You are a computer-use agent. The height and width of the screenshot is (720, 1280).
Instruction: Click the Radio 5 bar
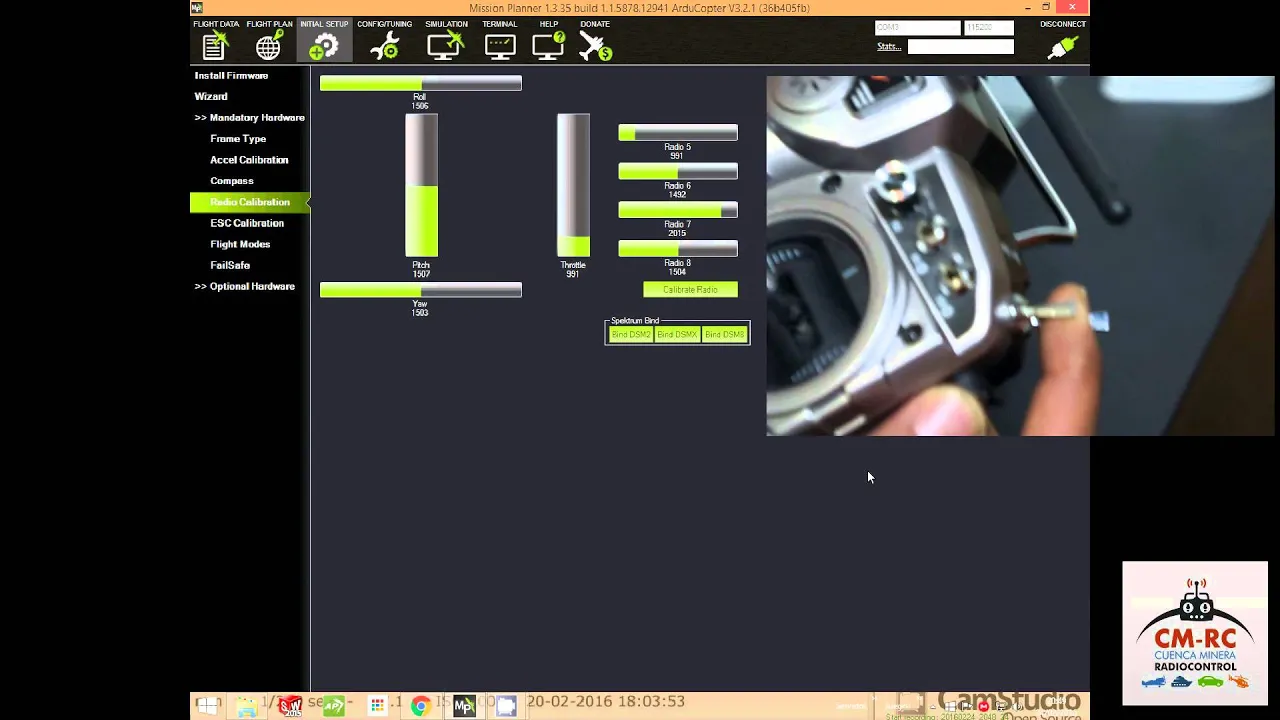coord(678,133)
